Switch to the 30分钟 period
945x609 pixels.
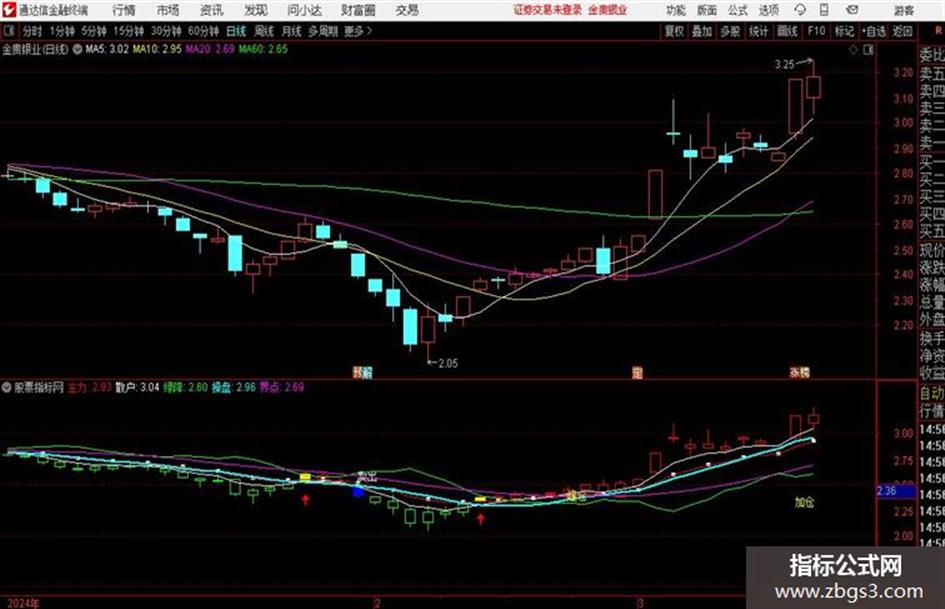[166, 31]
